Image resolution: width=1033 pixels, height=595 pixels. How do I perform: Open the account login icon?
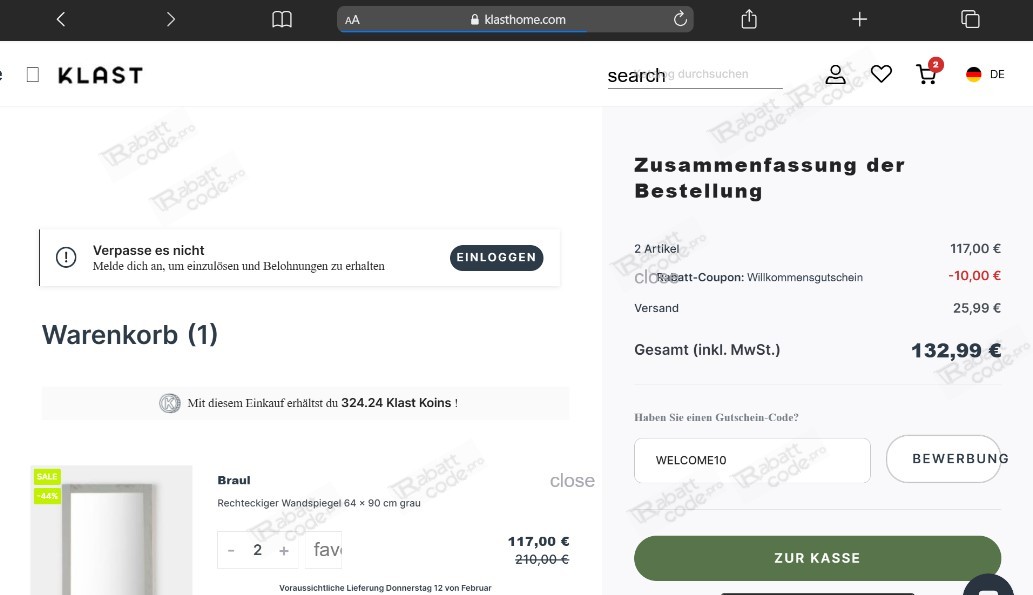(835, 73)
